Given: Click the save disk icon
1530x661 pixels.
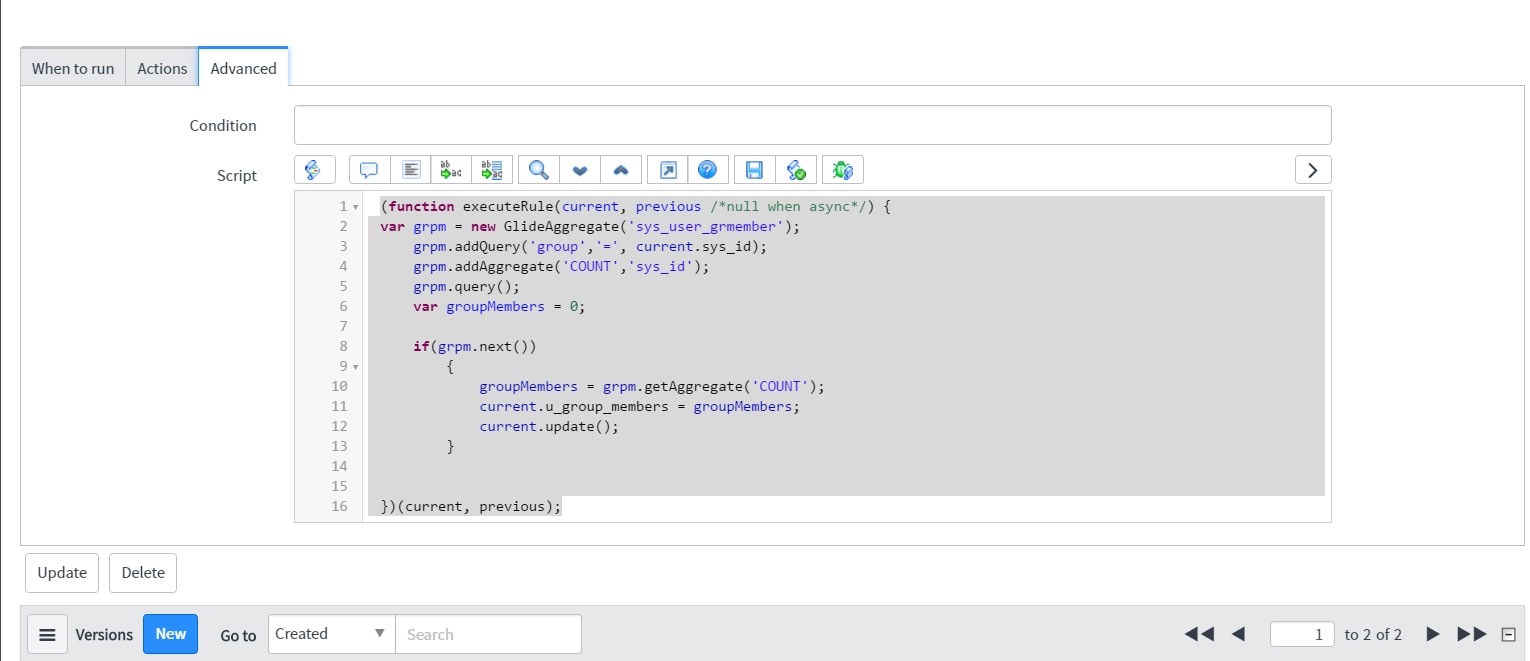Looking at the screenshot, I should point(755,170).
